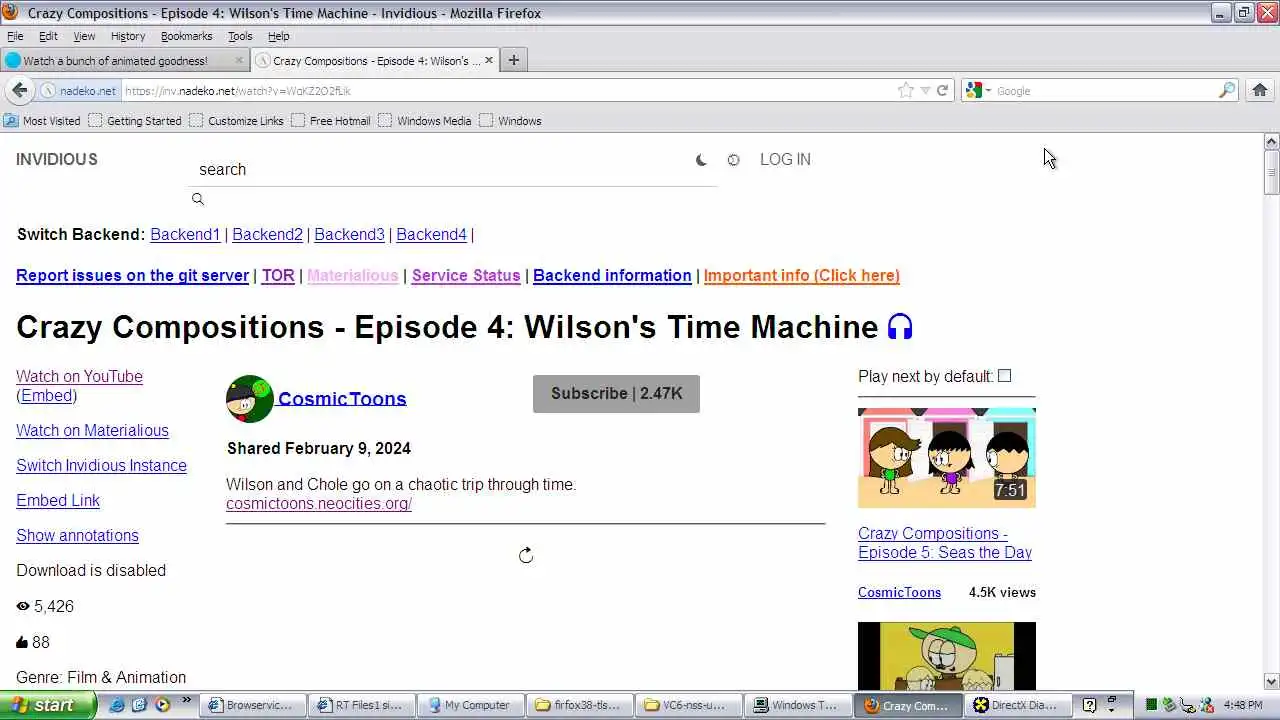The width and height of the screenshot is (1280, 720).
Task: Open the Backend information link
Action: coord(612,275)
